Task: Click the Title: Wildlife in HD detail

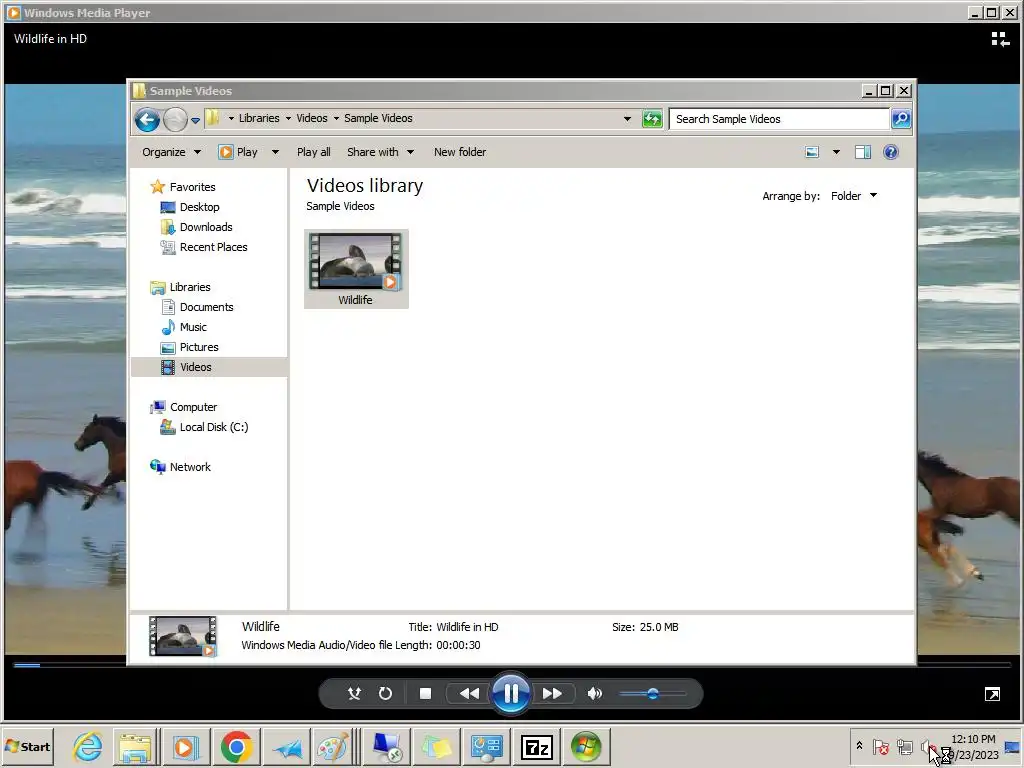Action: 453,627
